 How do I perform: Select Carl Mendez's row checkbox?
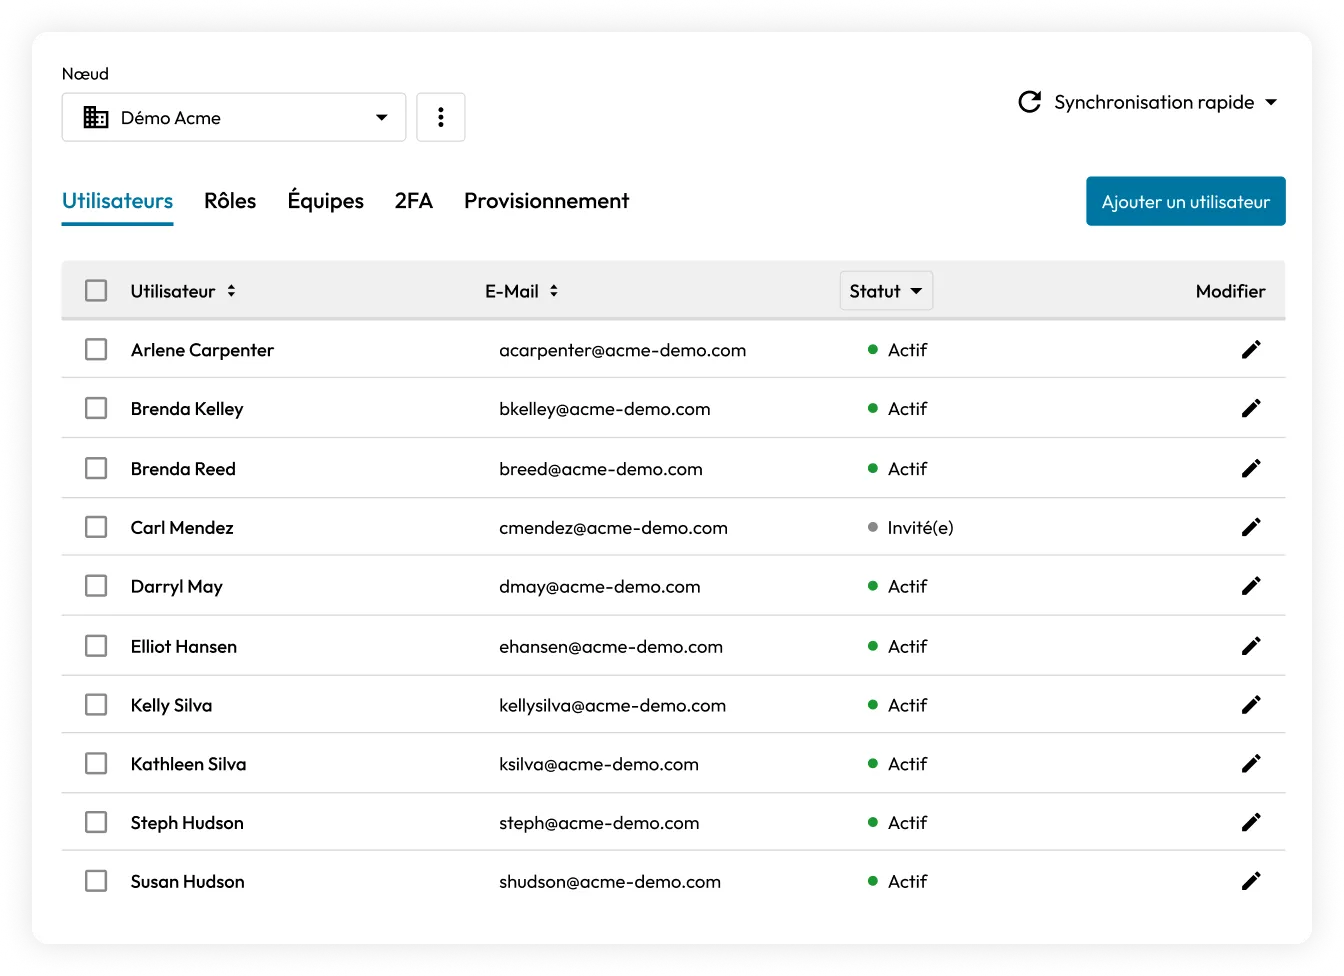click(96, 527)
